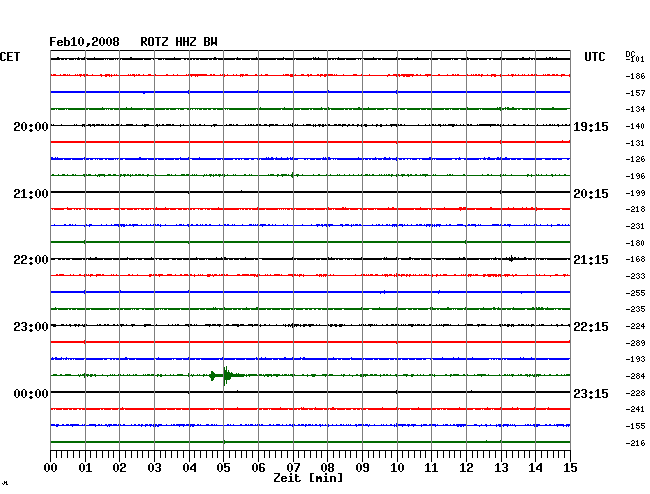Click the DC offset value "-235"
The image size is (650, 494).
coord(635,309)
